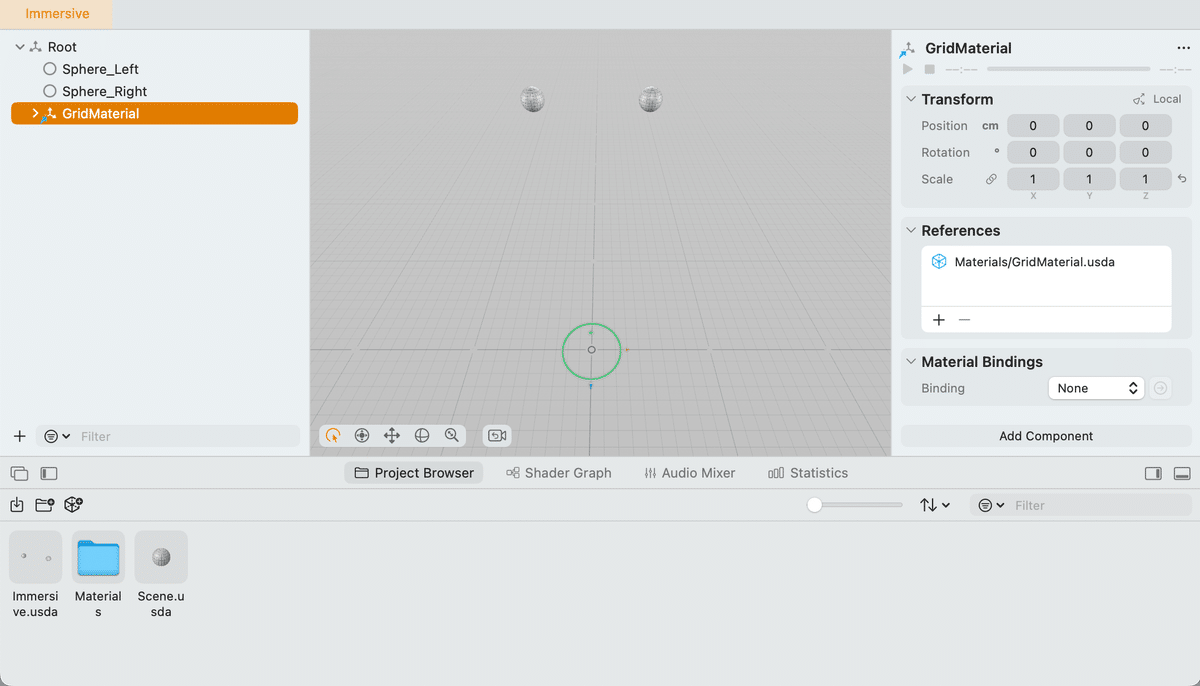Click the Scale X value field

(1033, 179)
